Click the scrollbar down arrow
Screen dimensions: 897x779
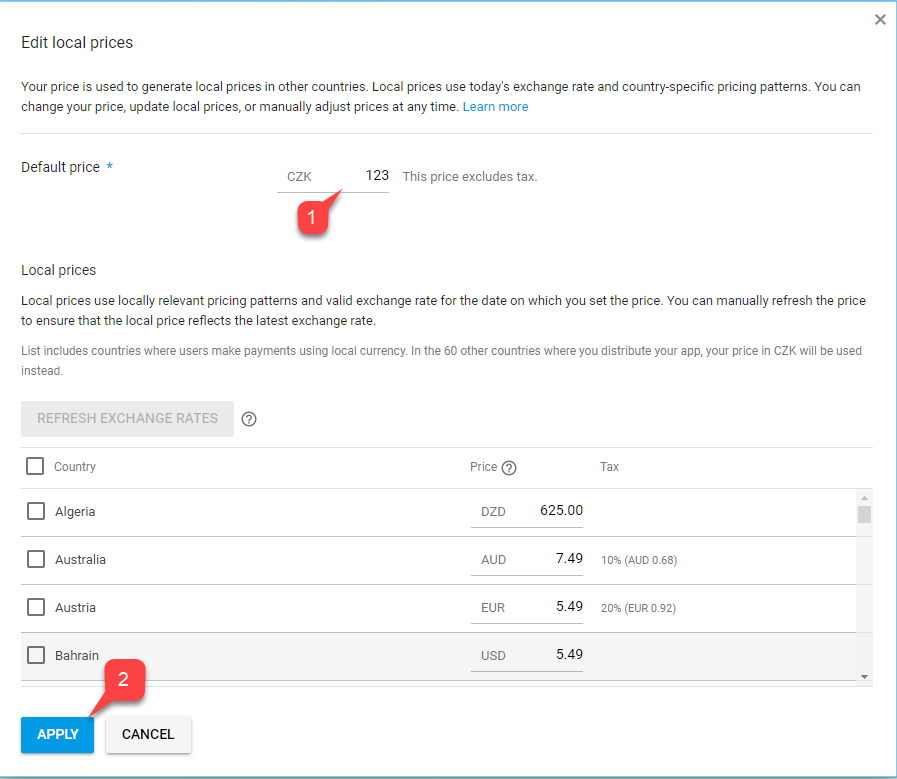click(862, 676)
